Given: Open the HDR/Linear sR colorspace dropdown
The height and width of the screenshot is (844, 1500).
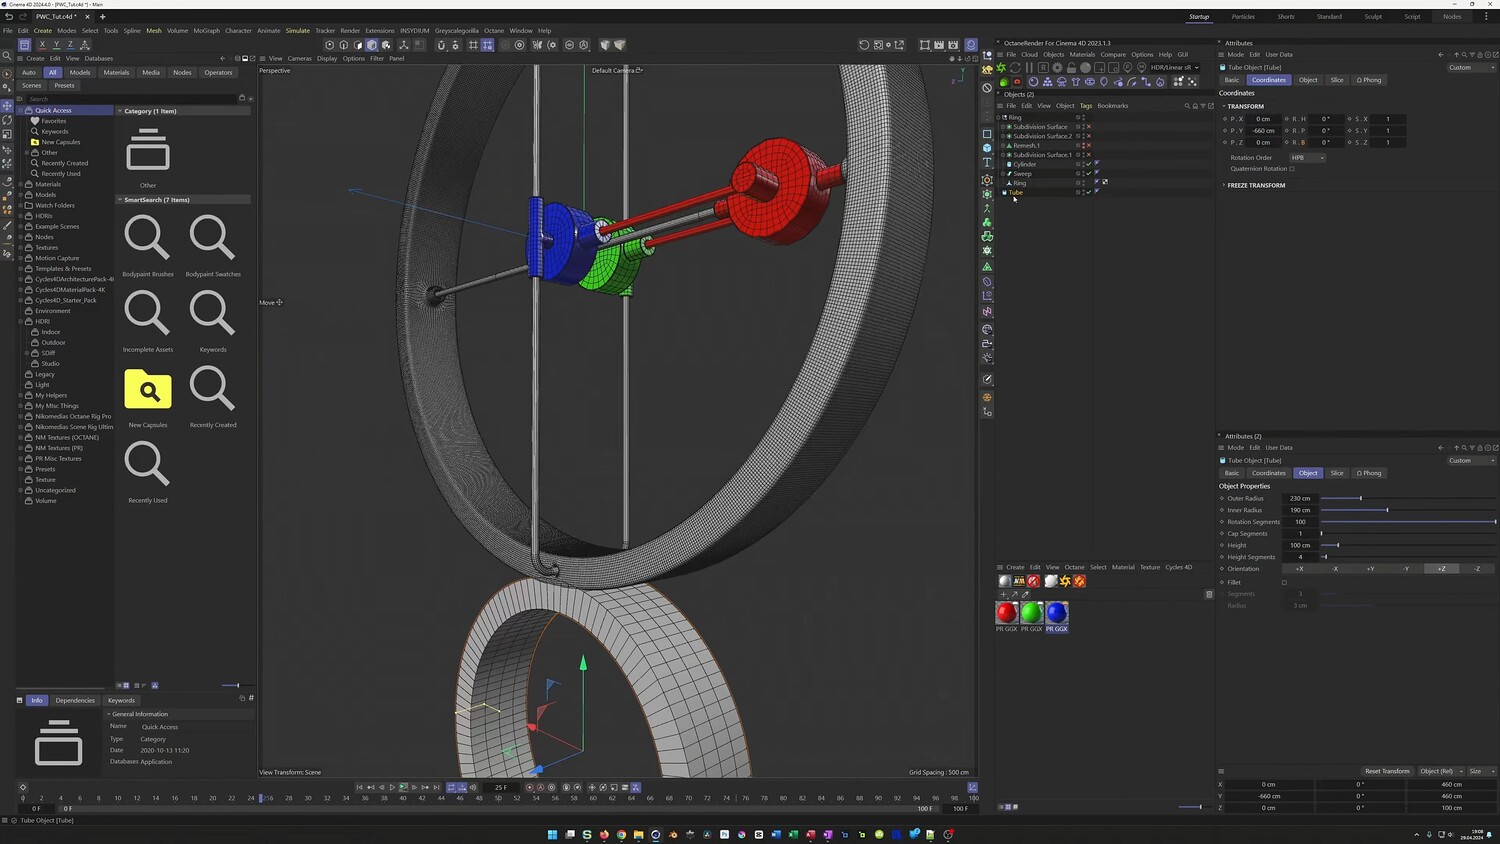Looking at the screenshot, I should (1174, 68).
